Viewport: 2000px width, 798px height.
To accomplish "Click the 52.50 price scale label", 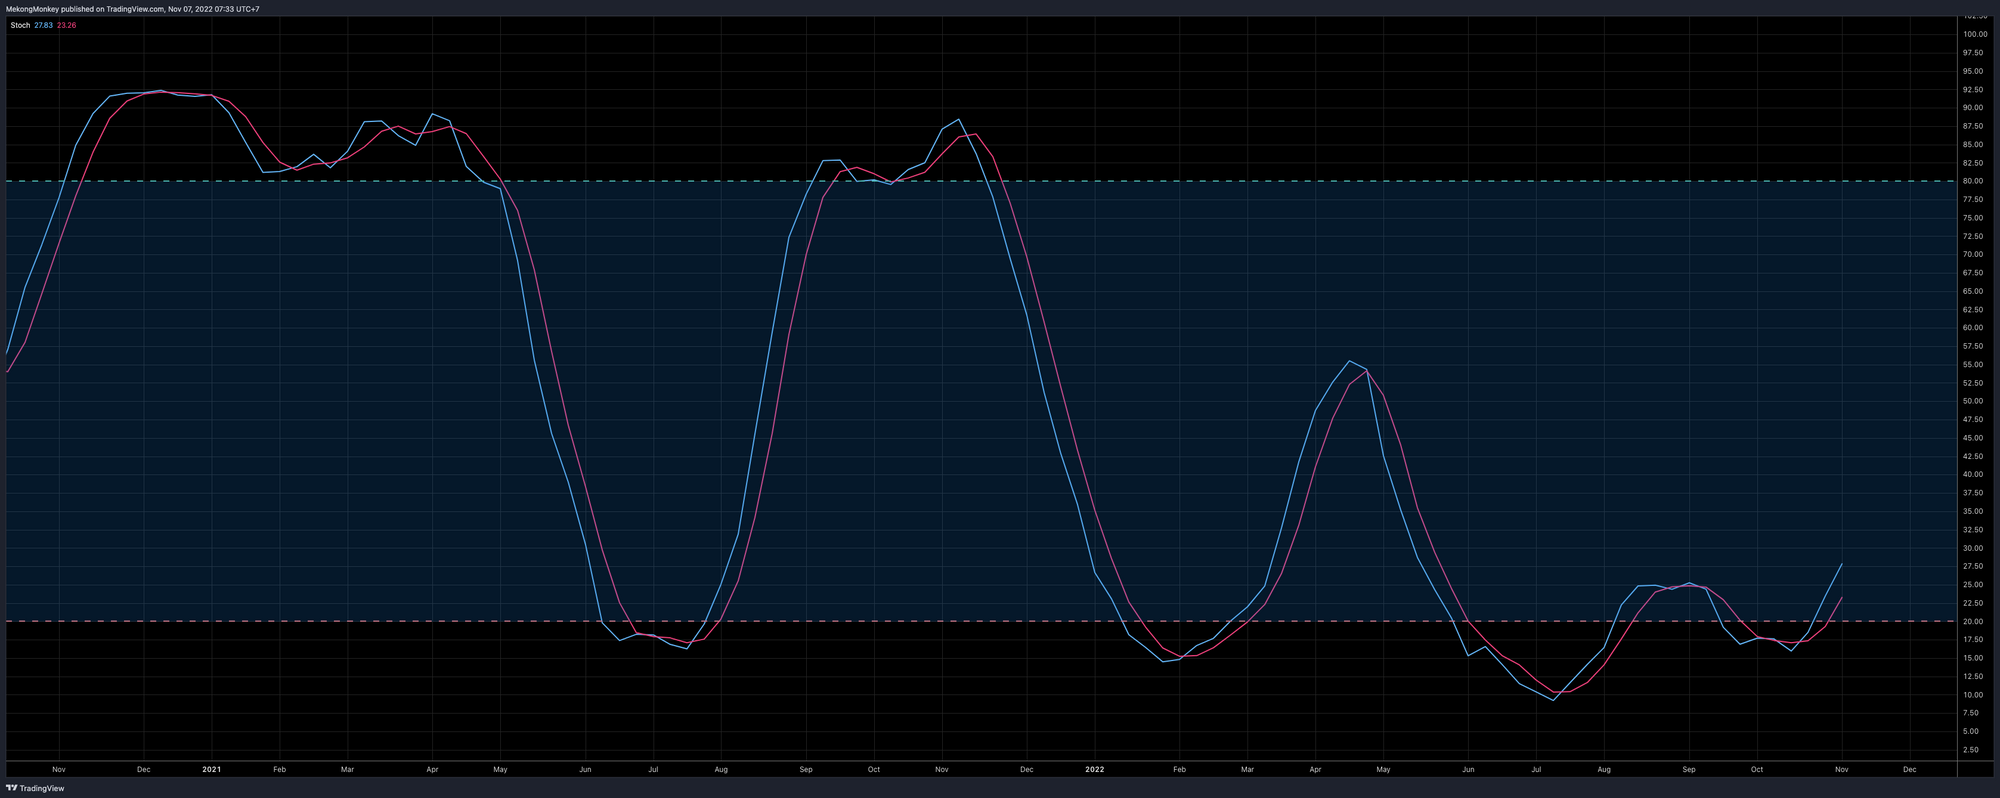I will (x=1972, y=383).
